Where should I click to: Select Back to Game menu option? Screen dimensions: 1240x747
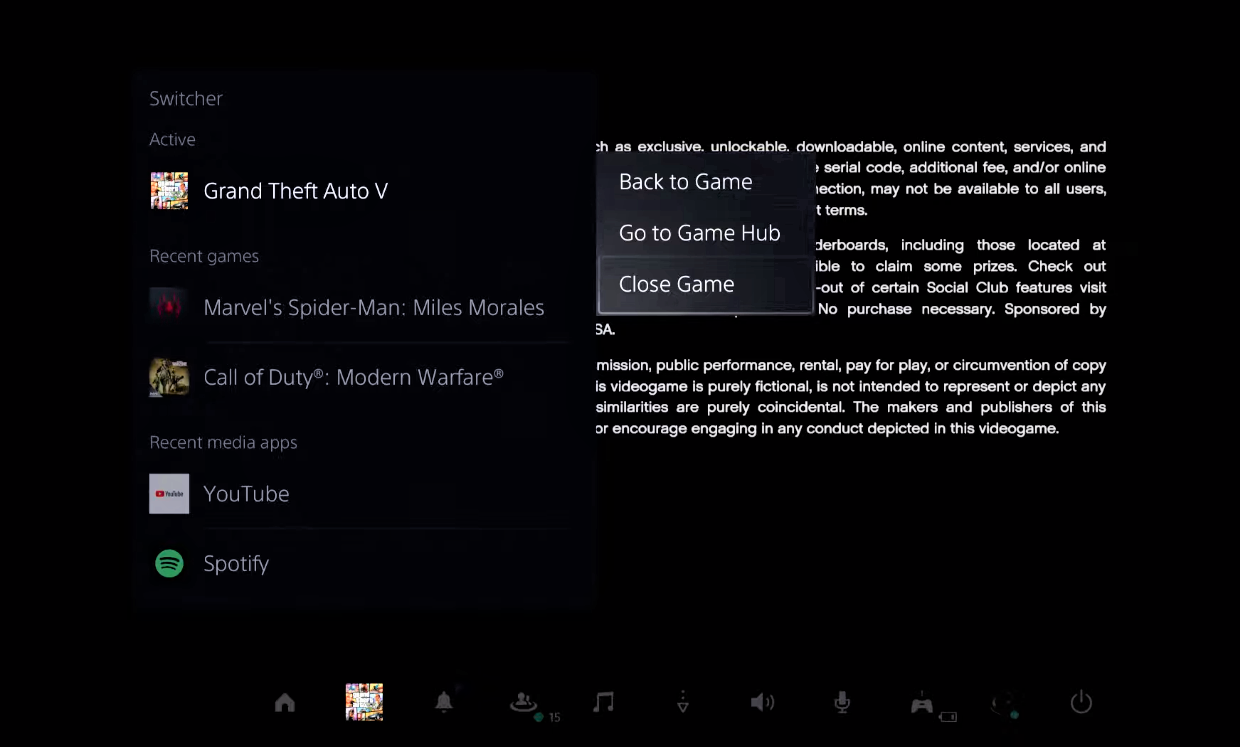click(704, 182)
